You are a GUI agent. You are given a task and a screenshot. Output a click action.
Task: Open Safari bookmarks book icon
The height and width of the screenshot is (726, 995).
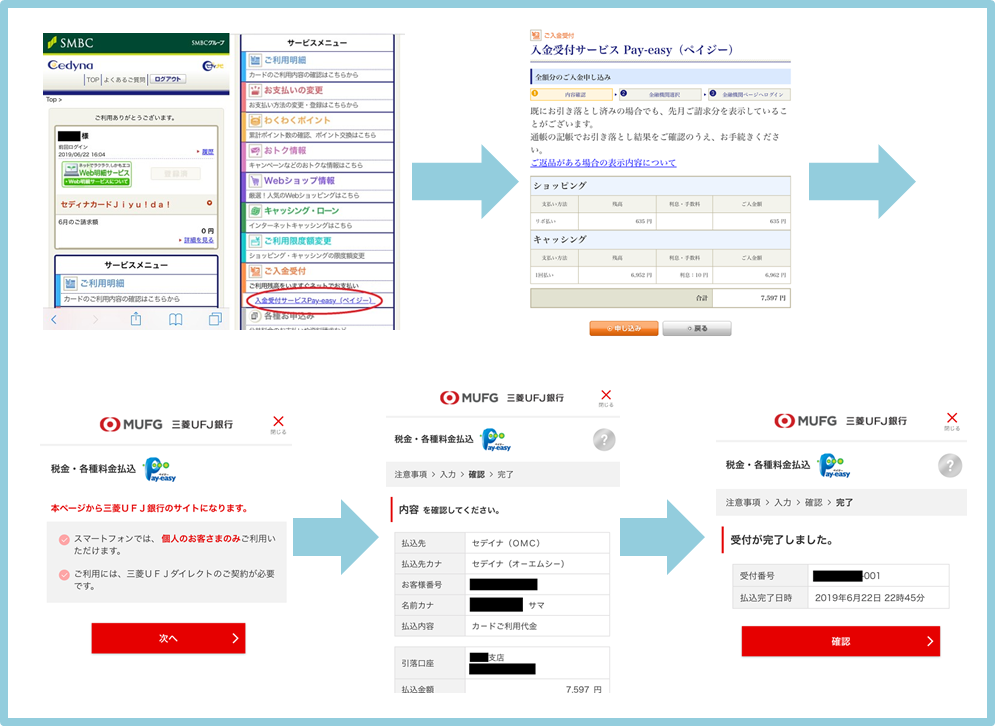(x=176, y=319)
